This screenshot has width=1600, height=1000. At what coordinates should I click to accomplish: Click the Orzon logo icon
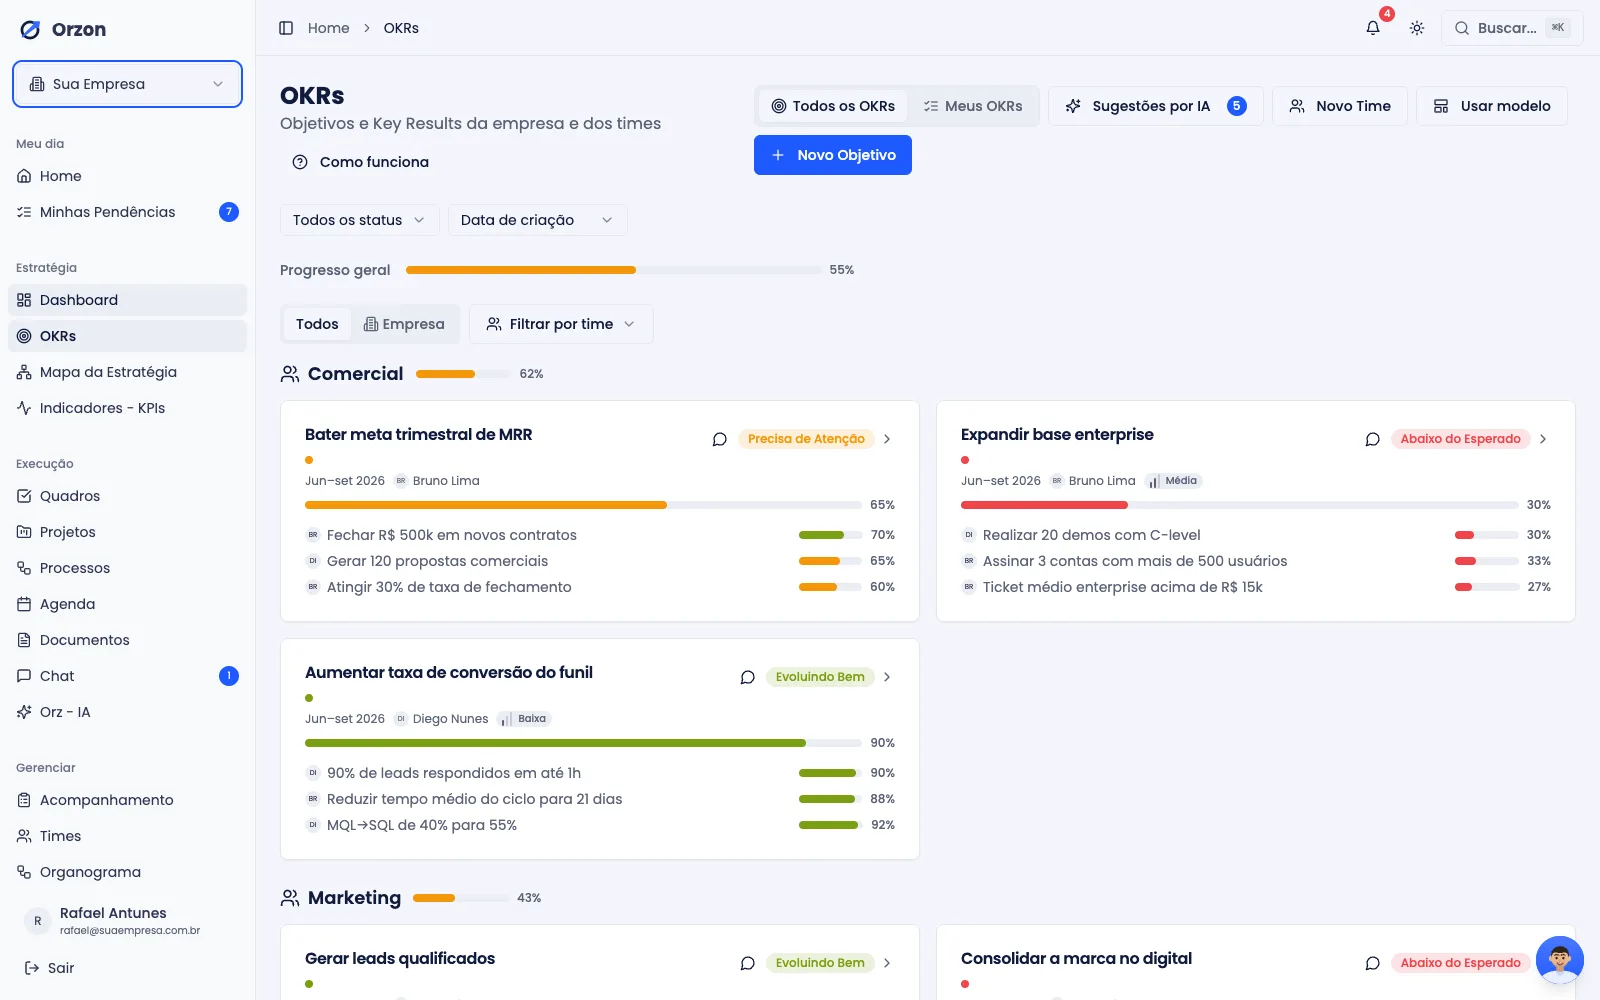pos(31,30)
